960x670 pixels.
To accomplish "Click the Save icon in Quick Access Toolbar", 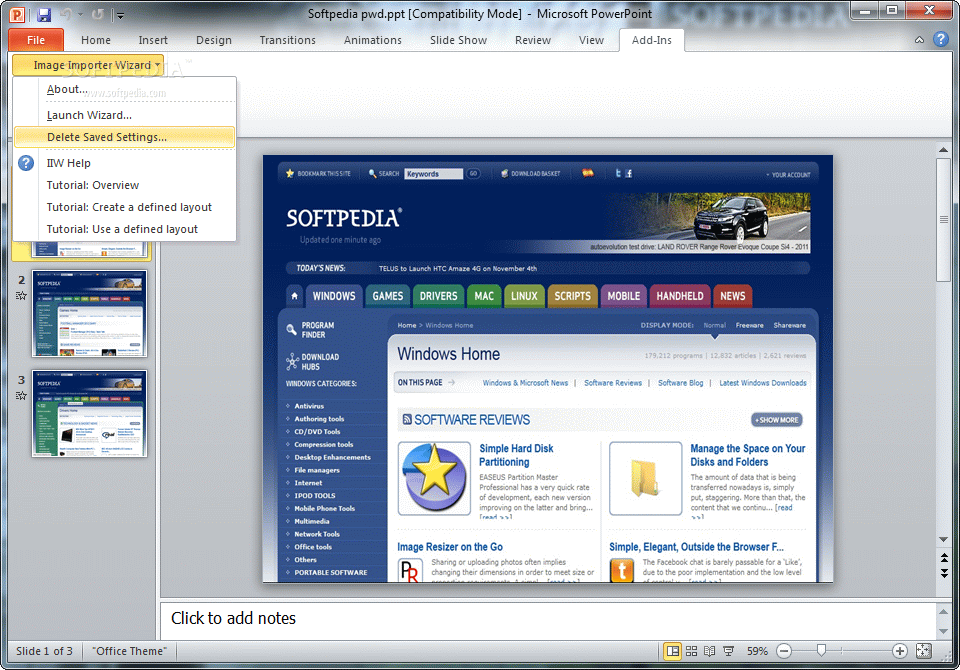I will point(43,15).
